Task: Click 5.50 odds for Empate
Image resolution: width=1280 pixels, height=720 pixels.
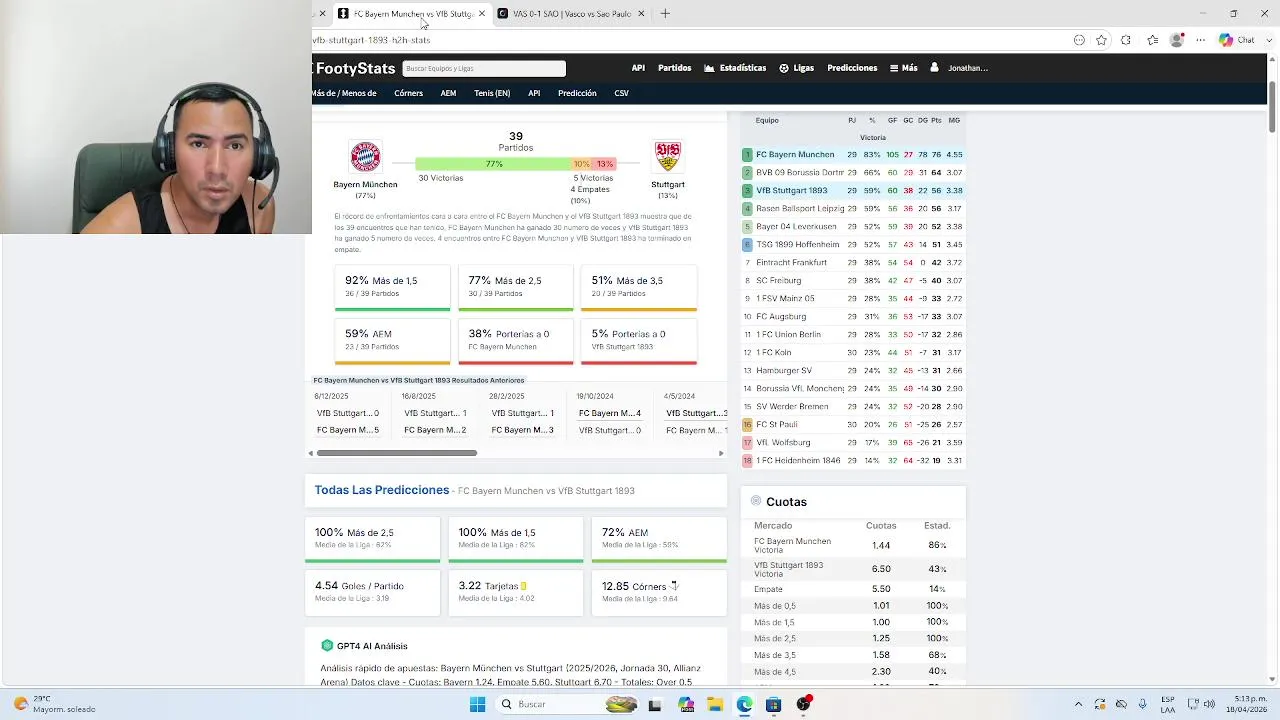Action: click(x=881, y=589)
